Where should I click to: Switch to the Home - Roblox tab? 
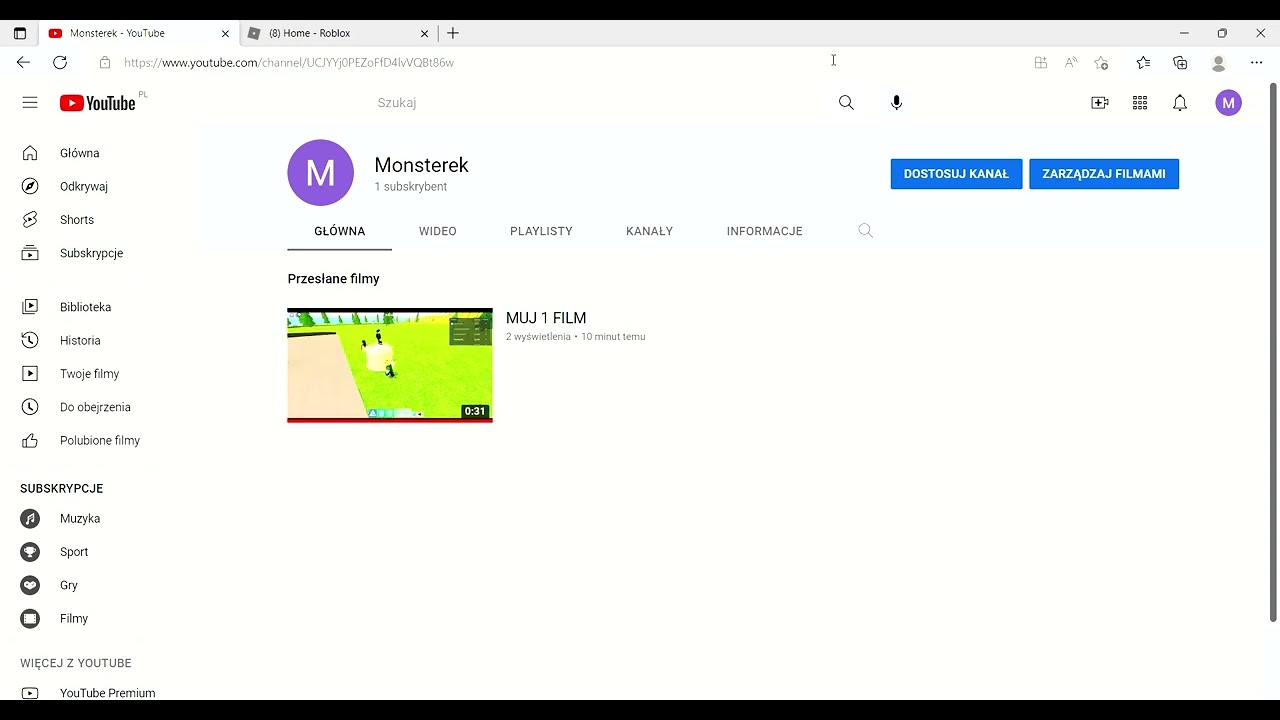[339, 33]
